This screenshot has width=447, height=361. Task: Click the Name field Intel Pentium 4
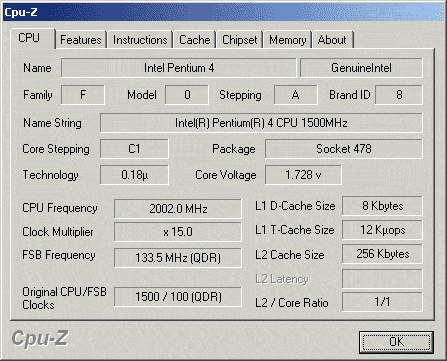tap(178, 68)
